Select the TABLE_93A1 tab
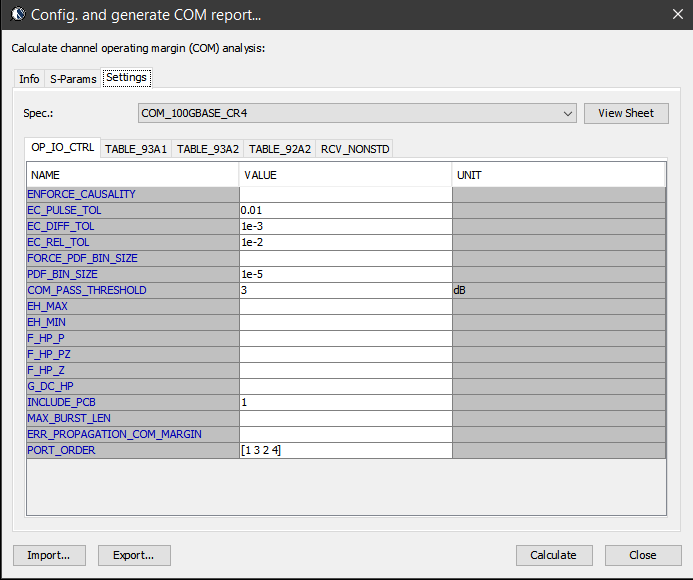 click(136, 149)
